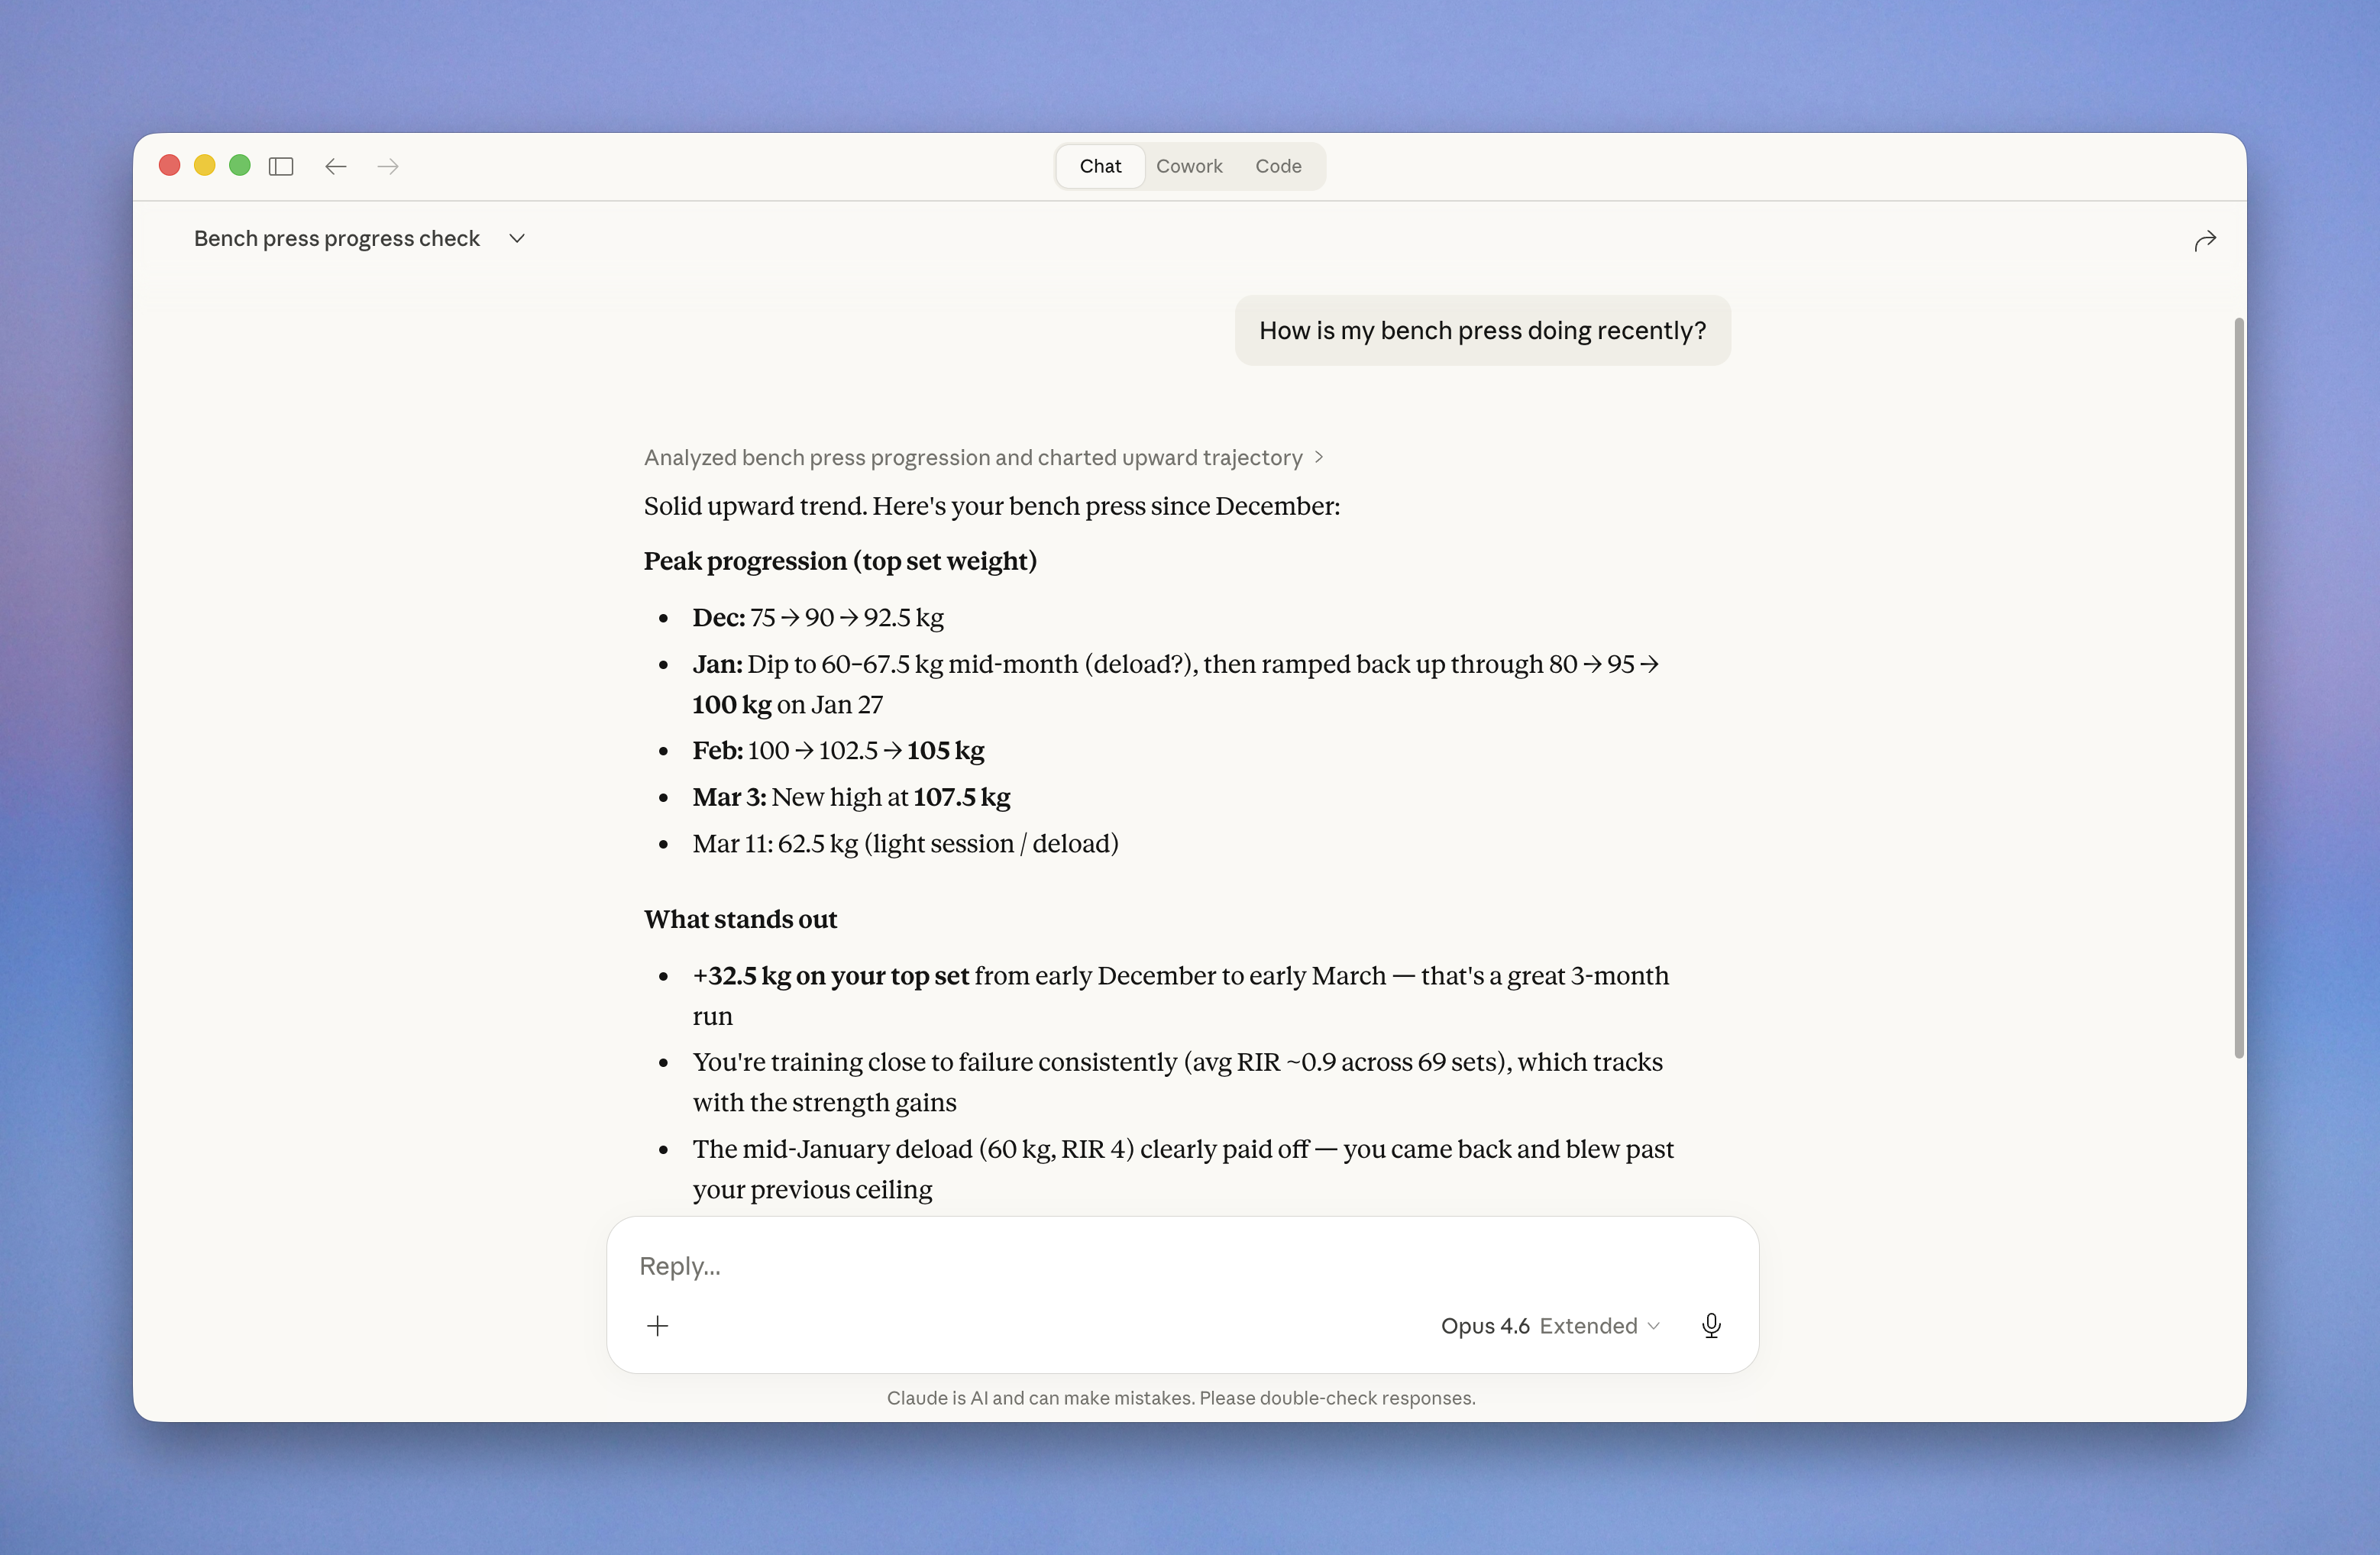The image size is (2380, 1555).
Task: Click the 'Claude is AI and can make mistakes' notice
Action: pyautogui.click(x=1181, y=1398)
